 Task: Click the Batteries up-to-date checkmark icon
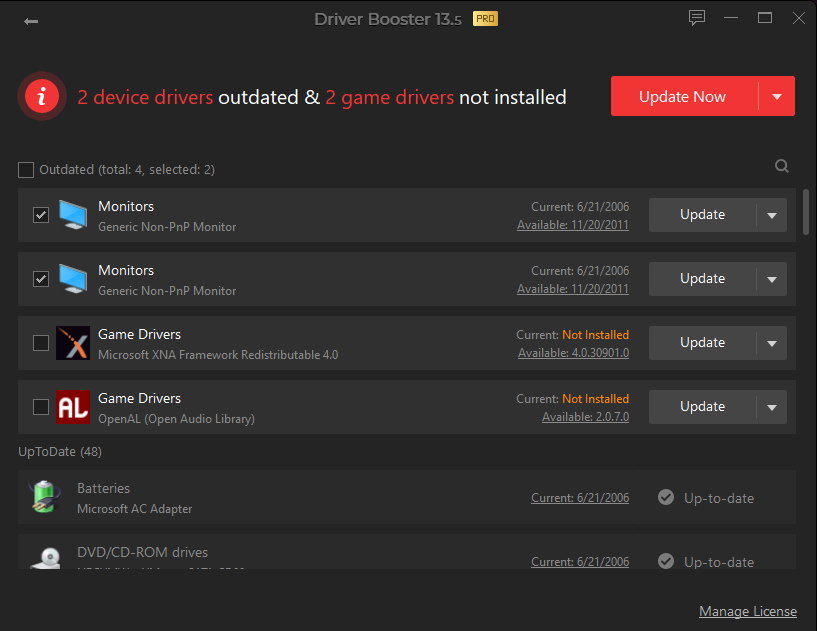[x=666, y=498]
